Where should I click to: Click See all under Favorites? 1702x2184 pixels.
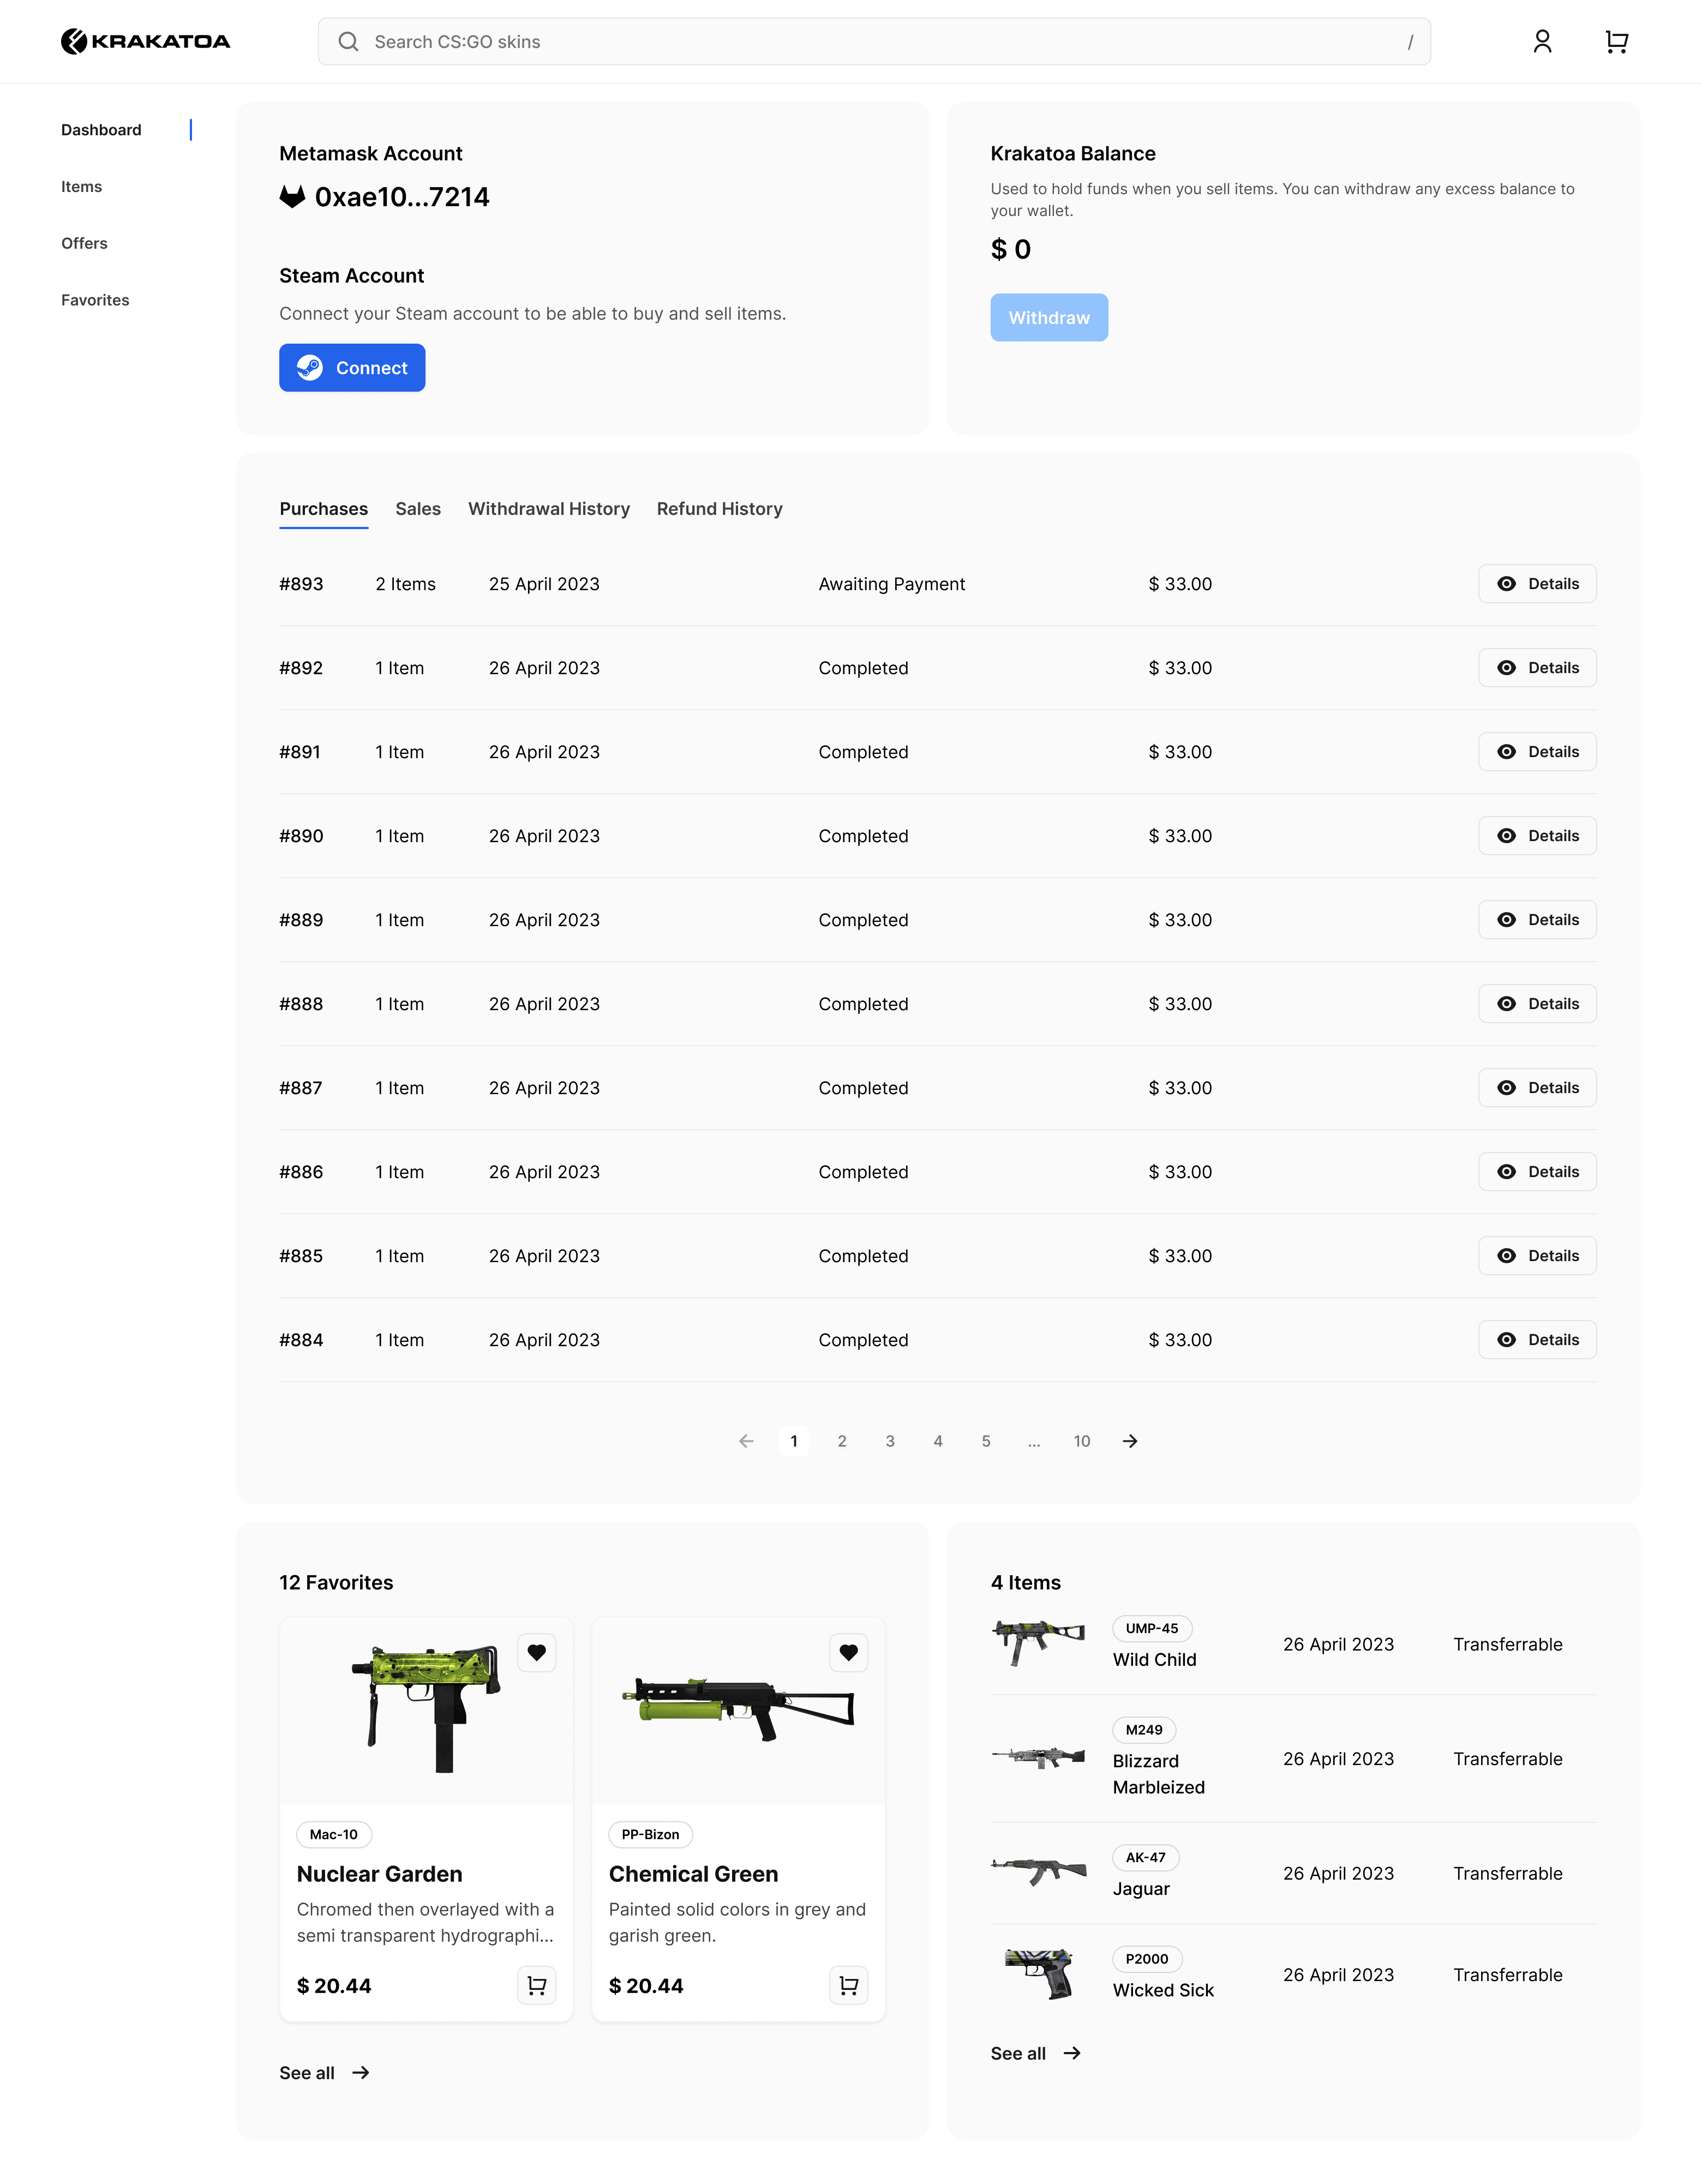pyautogui.click(x=324, y=2073)
